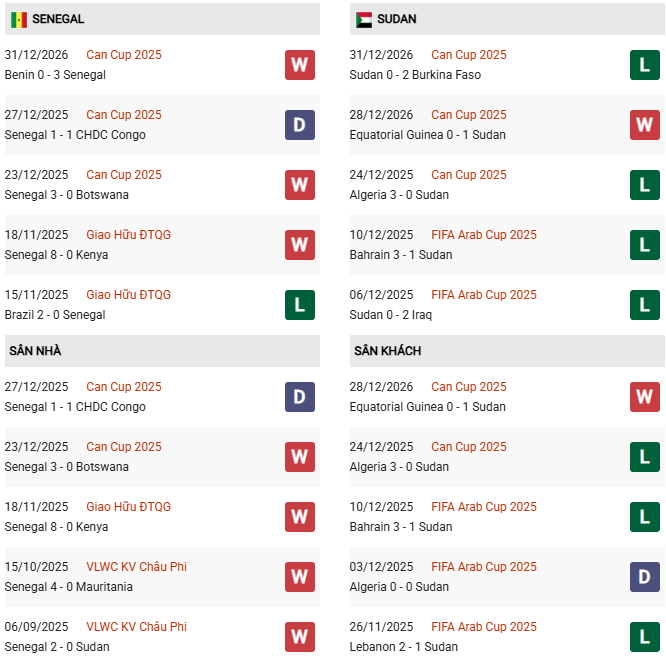Click the L badge for Sudan 0 - 2 Iraq

(x=644, y=305)
